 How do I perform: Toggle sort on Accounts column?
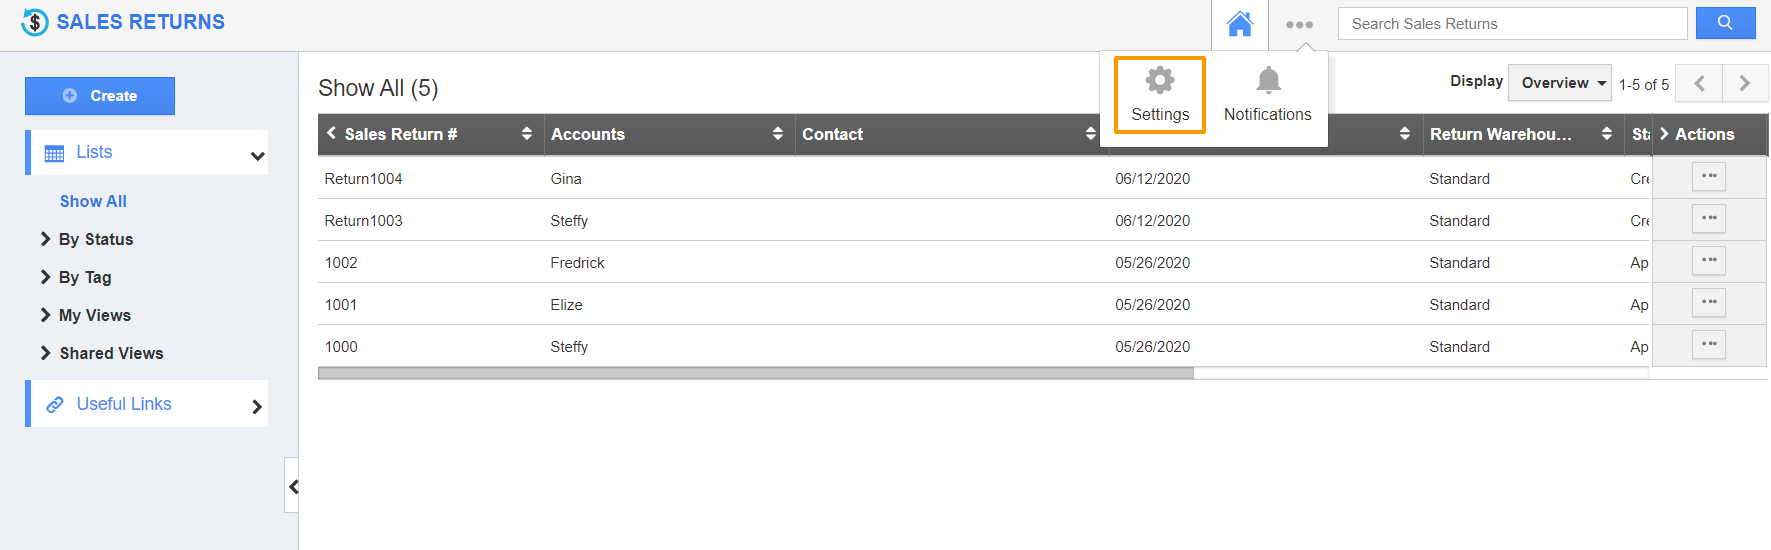pyautogui.click(x=778, y=134)
